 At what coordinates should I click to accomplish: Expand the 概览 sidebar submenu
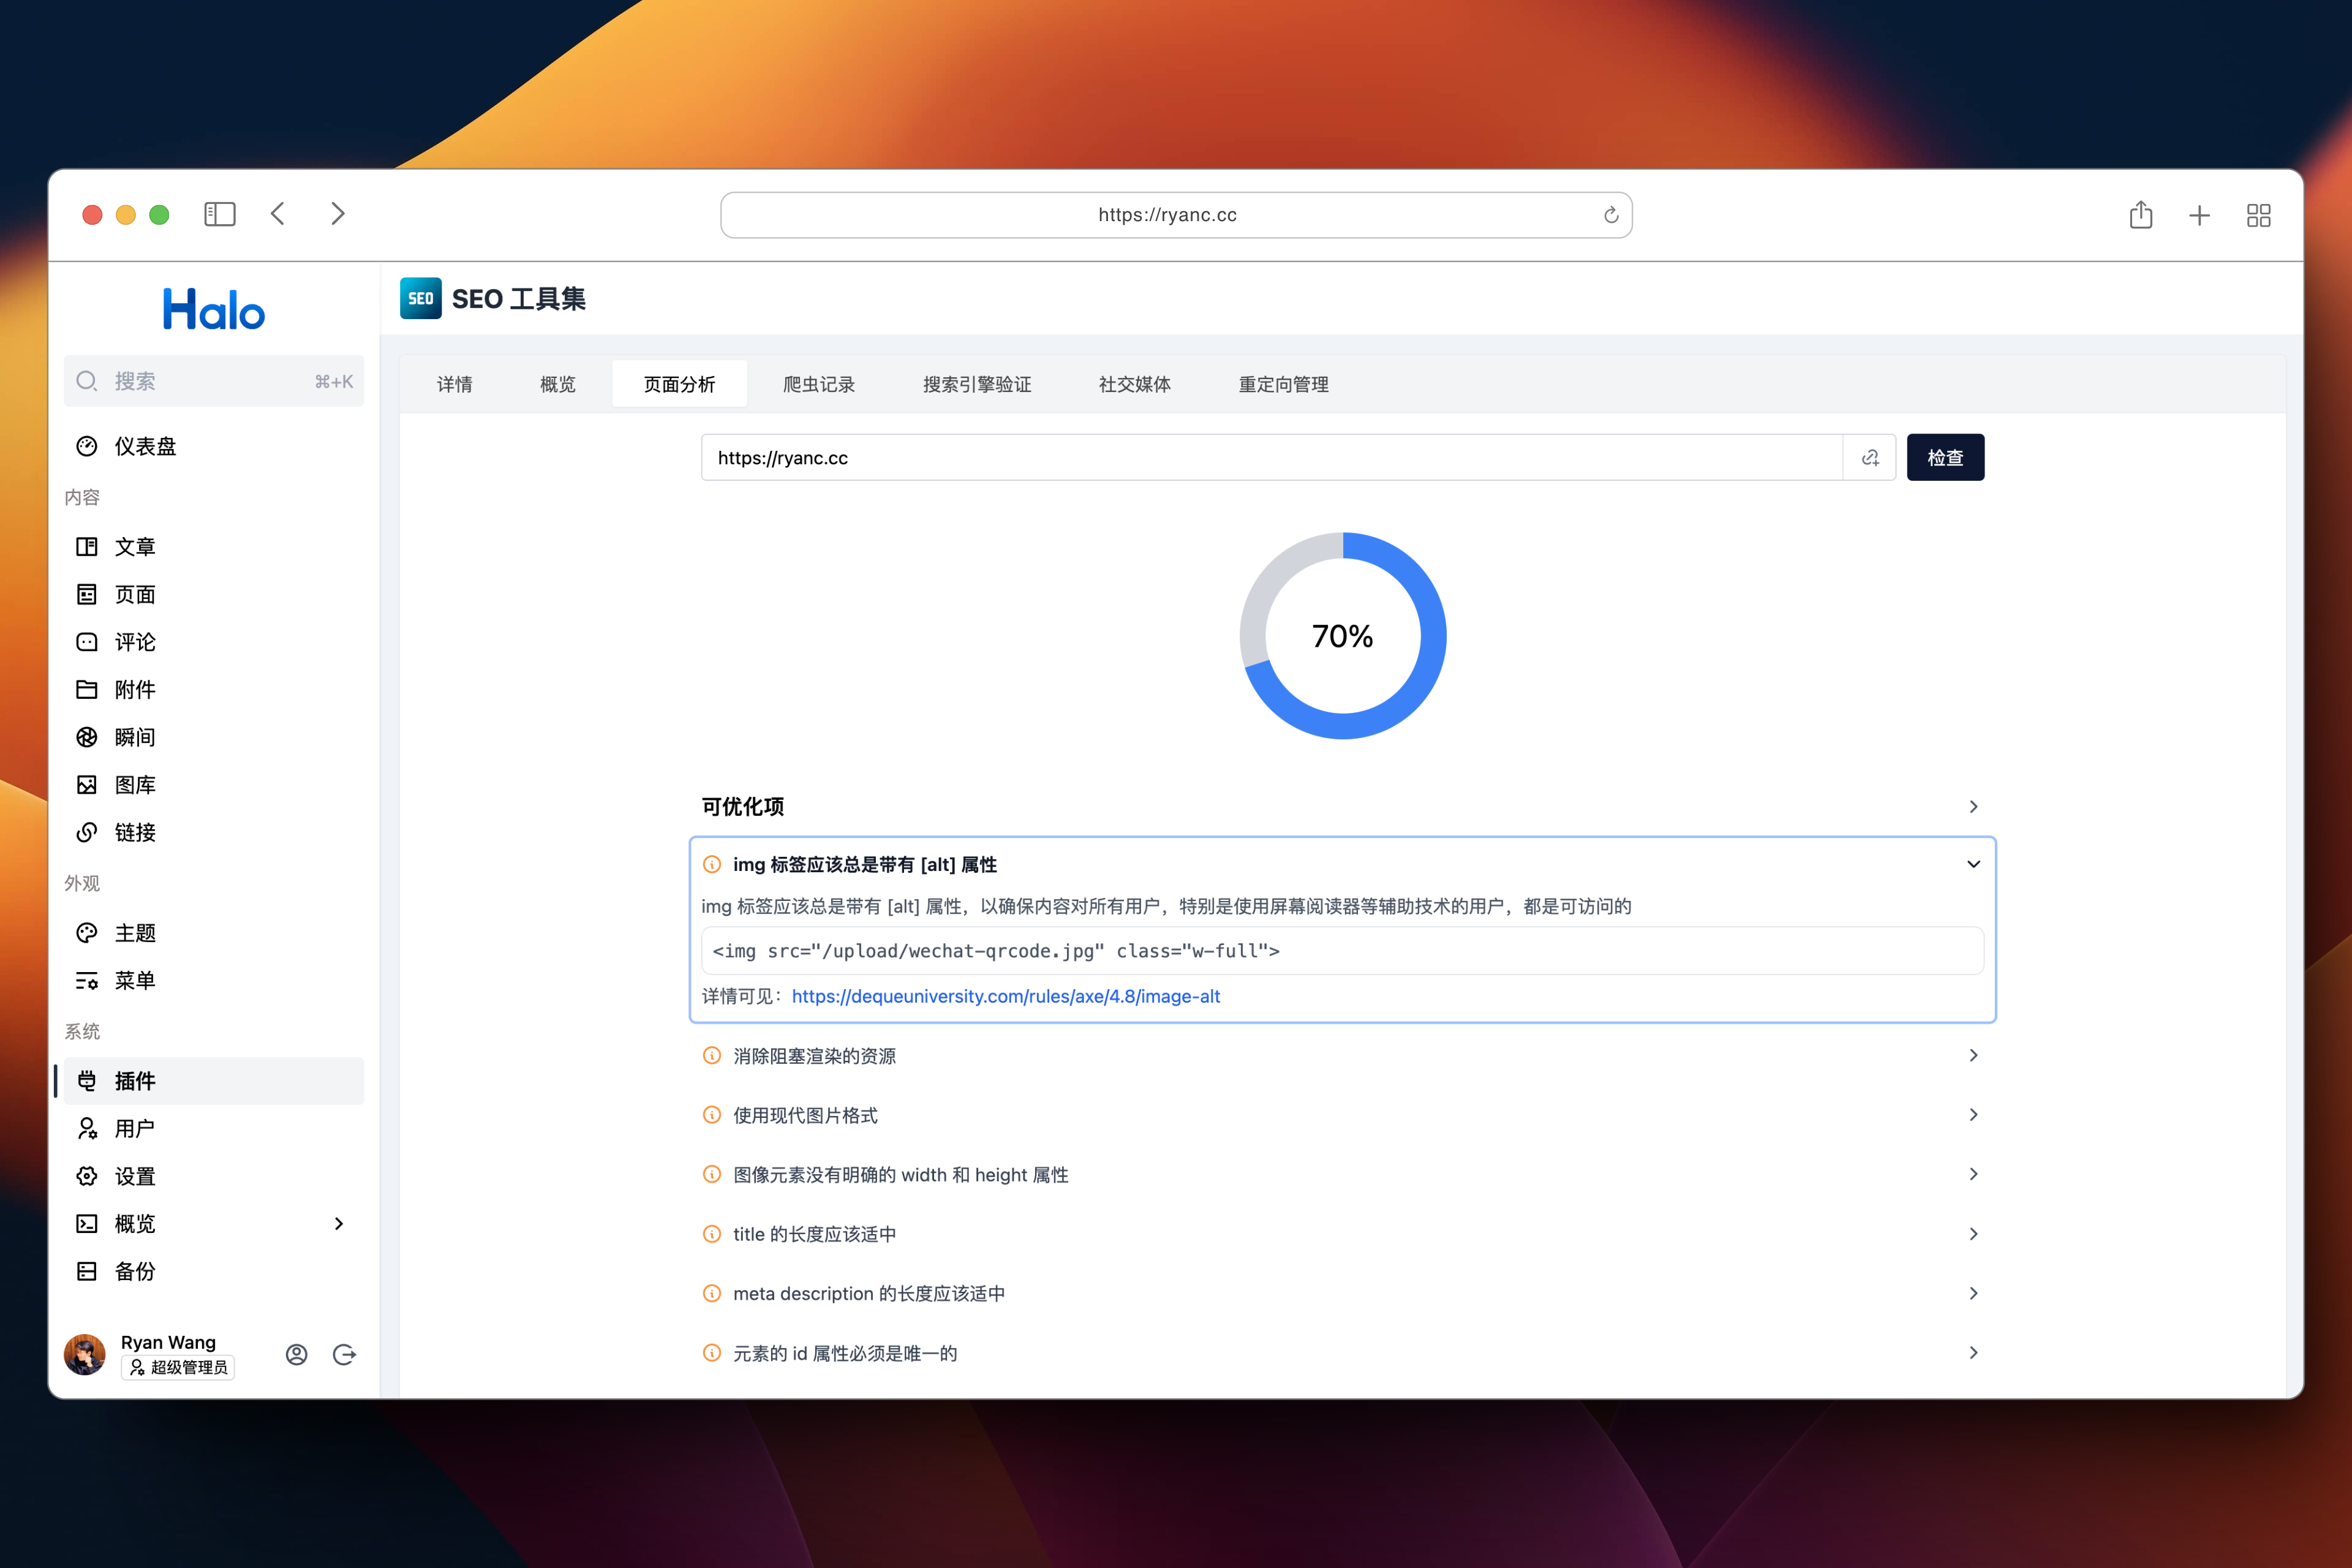[x=339, y=1223]
